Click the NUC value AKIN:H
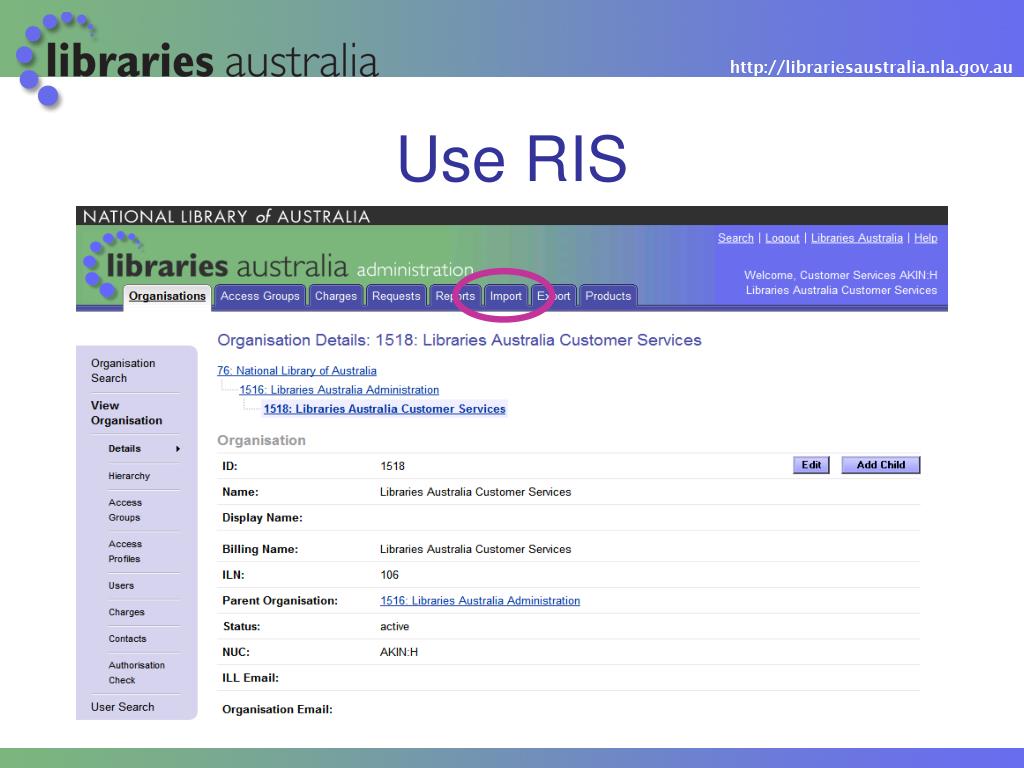Screen dimensions: 1024x768 [x=398, y=652]
